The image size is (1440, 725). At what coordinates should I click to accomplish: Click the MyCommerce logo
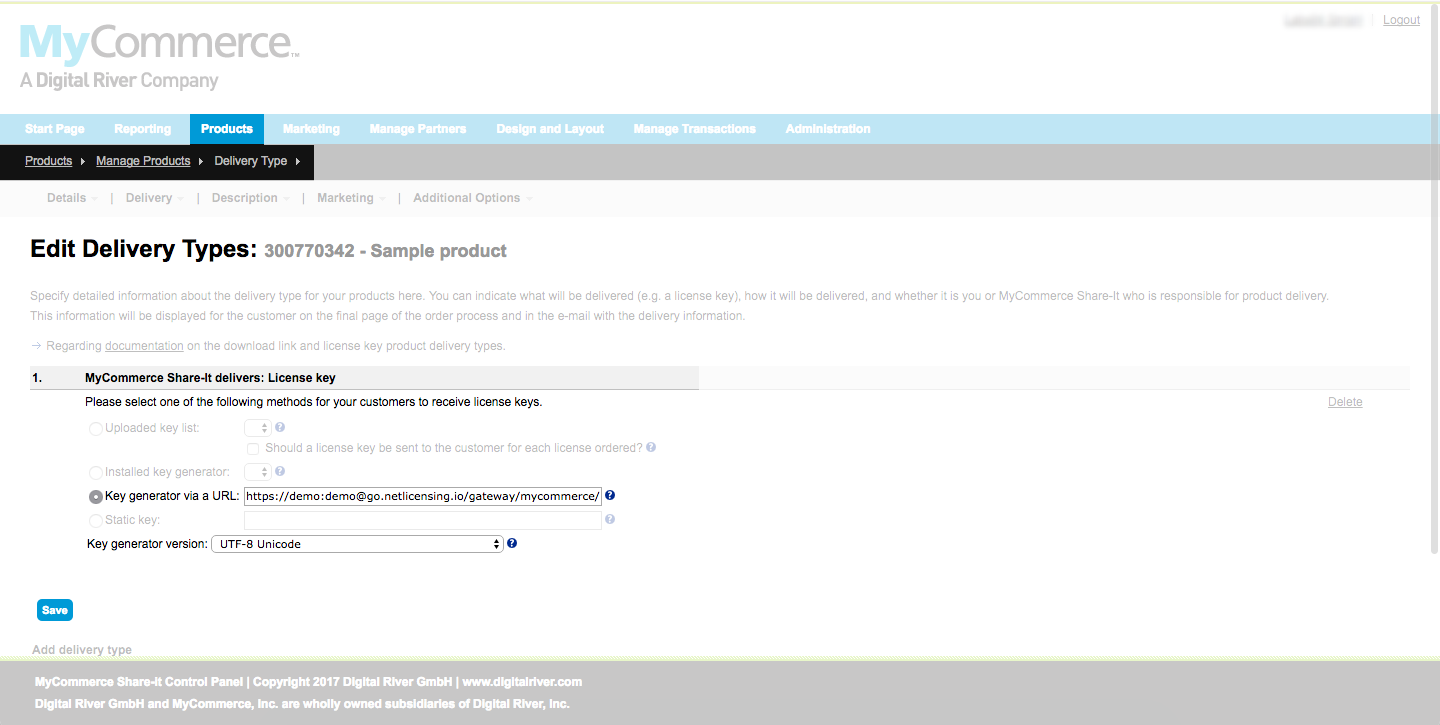tap(159, 57)
